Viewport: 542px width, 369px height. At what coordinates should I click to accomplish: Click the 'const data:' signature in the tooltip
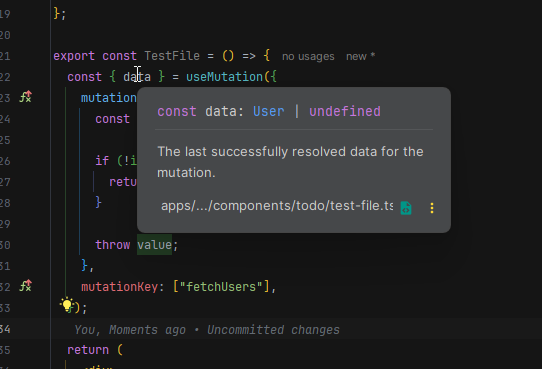click(x=200, y=112)
